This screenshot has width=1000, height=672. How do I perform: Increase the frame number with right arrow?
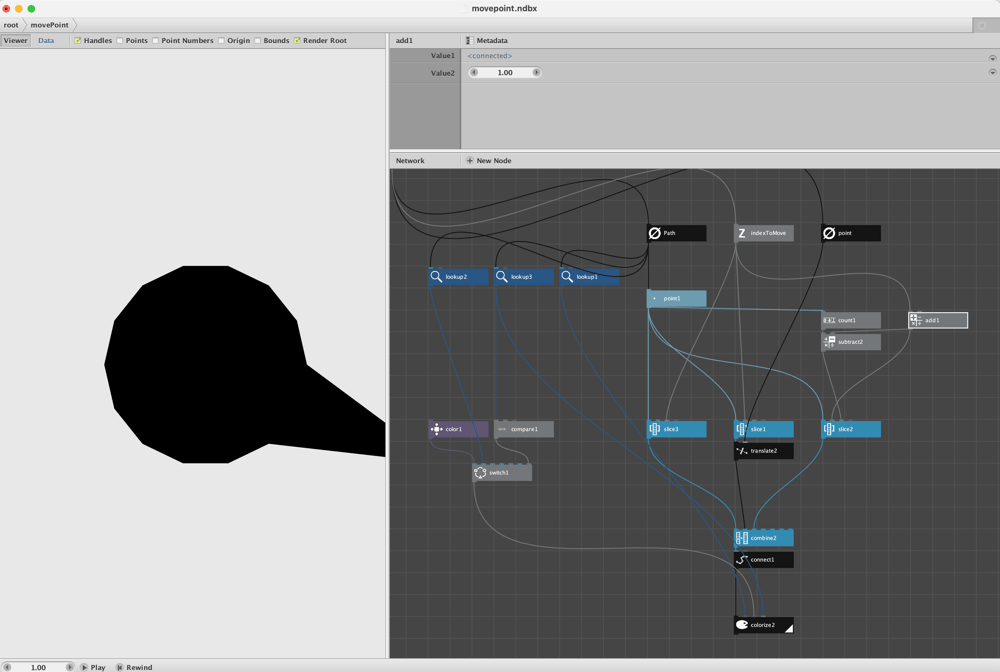[70, 667]
